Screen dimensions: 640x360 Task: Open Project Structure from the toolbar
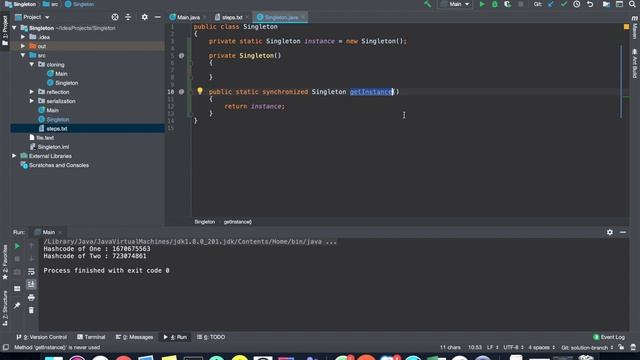click(606, 4)
